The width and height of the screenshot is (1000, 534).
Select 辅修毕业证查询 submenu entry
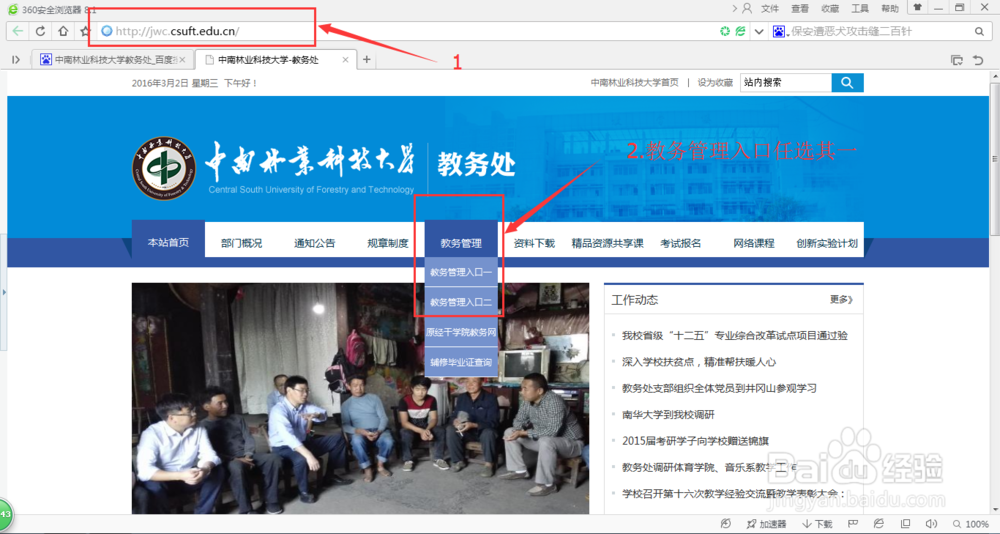(461, 362)
